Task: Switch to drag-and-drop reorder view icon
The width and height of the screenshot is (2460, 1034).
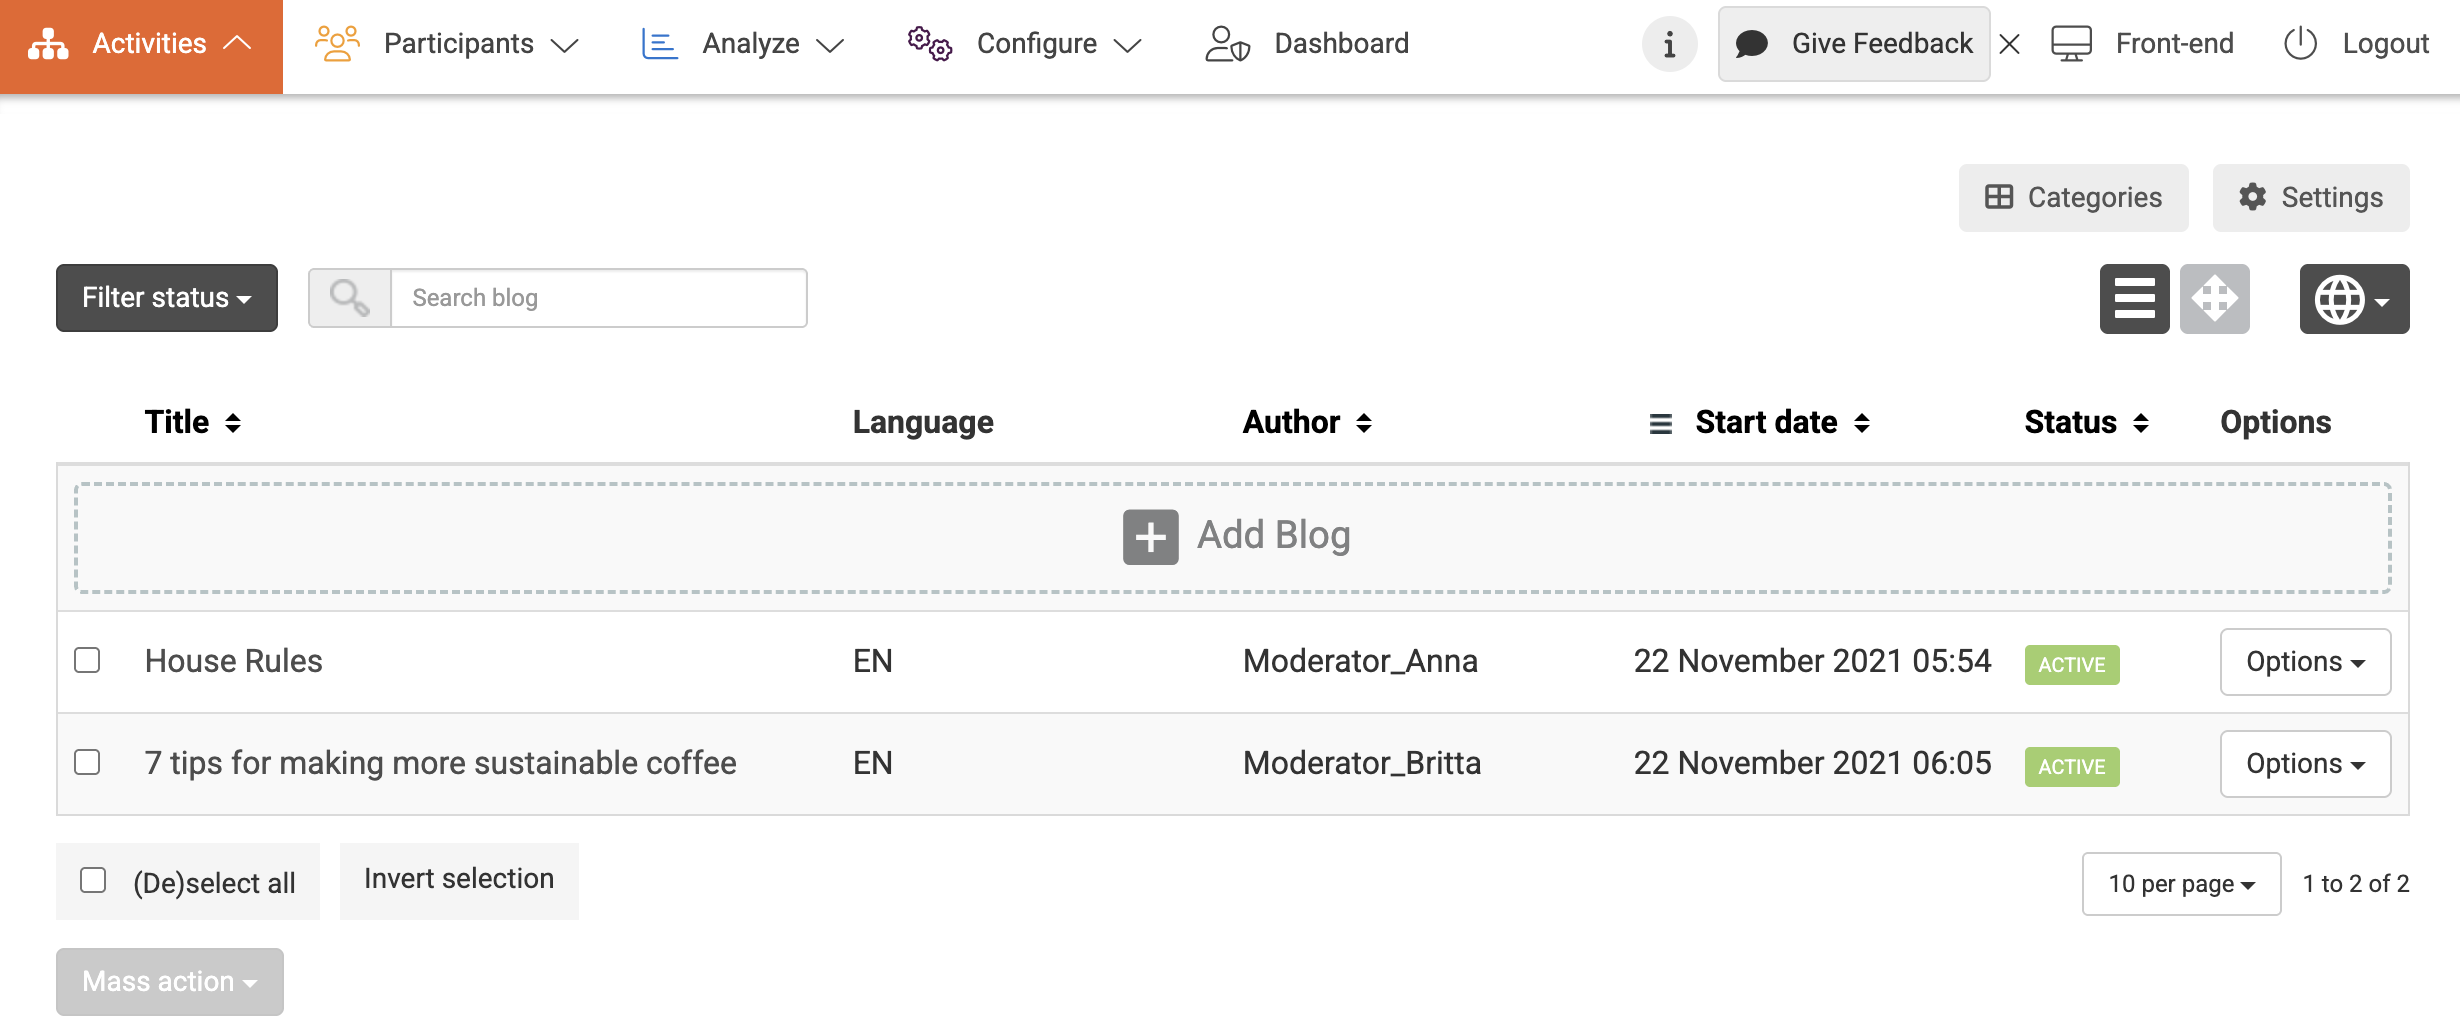Action: click(x=2214, y=299)
